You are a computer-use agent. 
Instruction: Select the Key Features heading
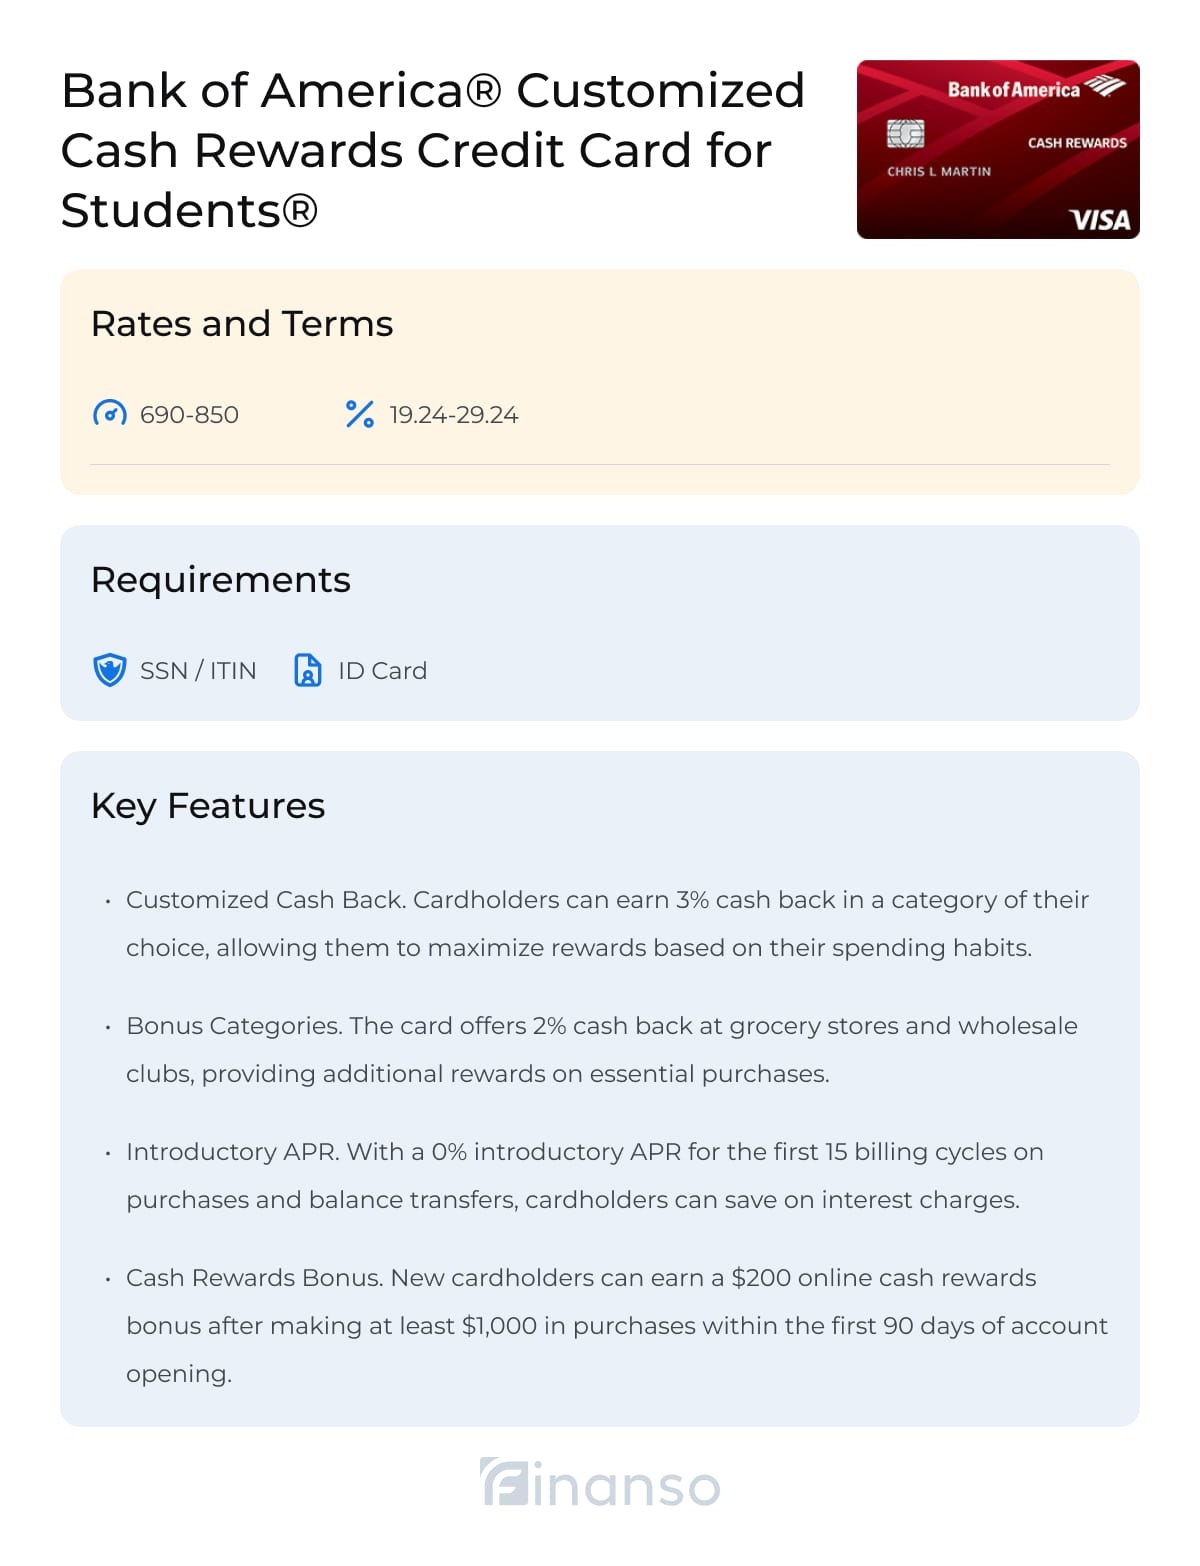[208, 806]
